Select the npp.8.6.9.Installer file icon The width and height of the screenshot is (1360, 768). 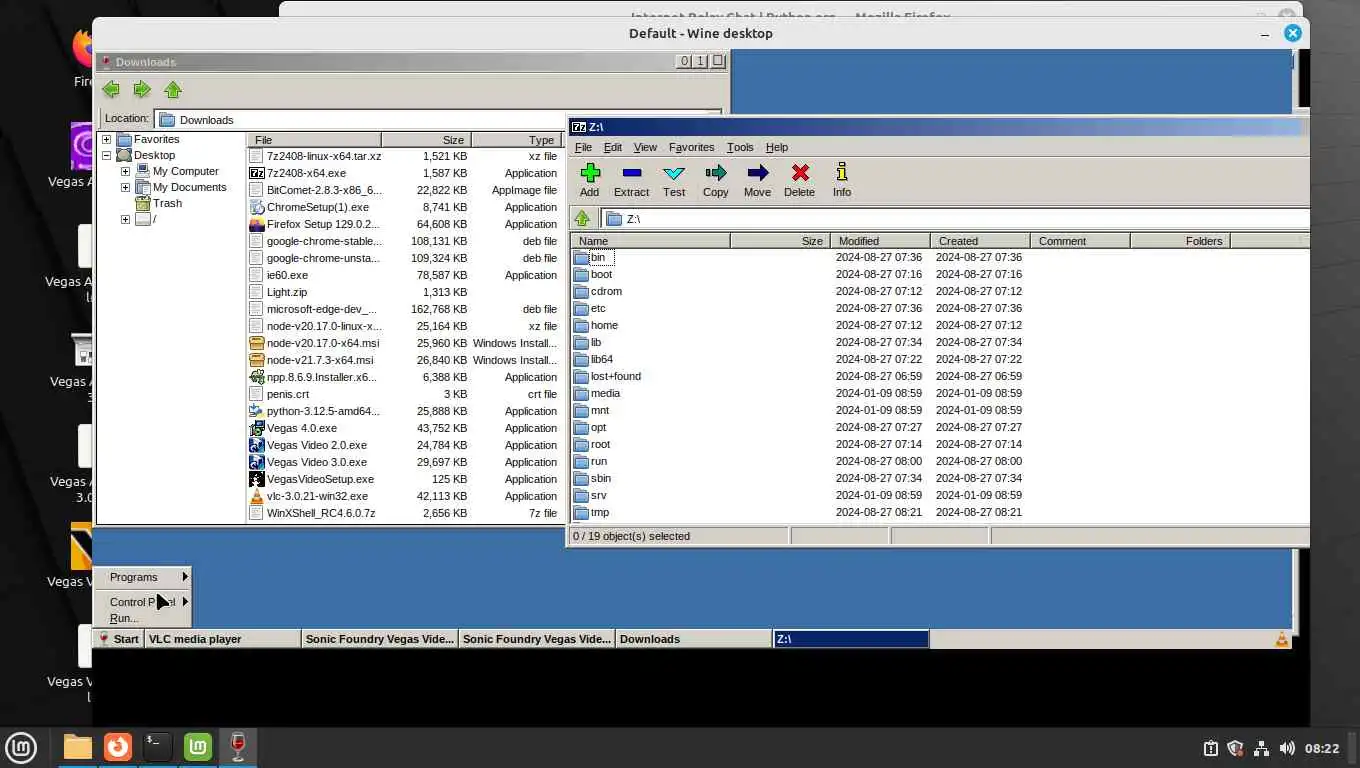tap(257, 377)
